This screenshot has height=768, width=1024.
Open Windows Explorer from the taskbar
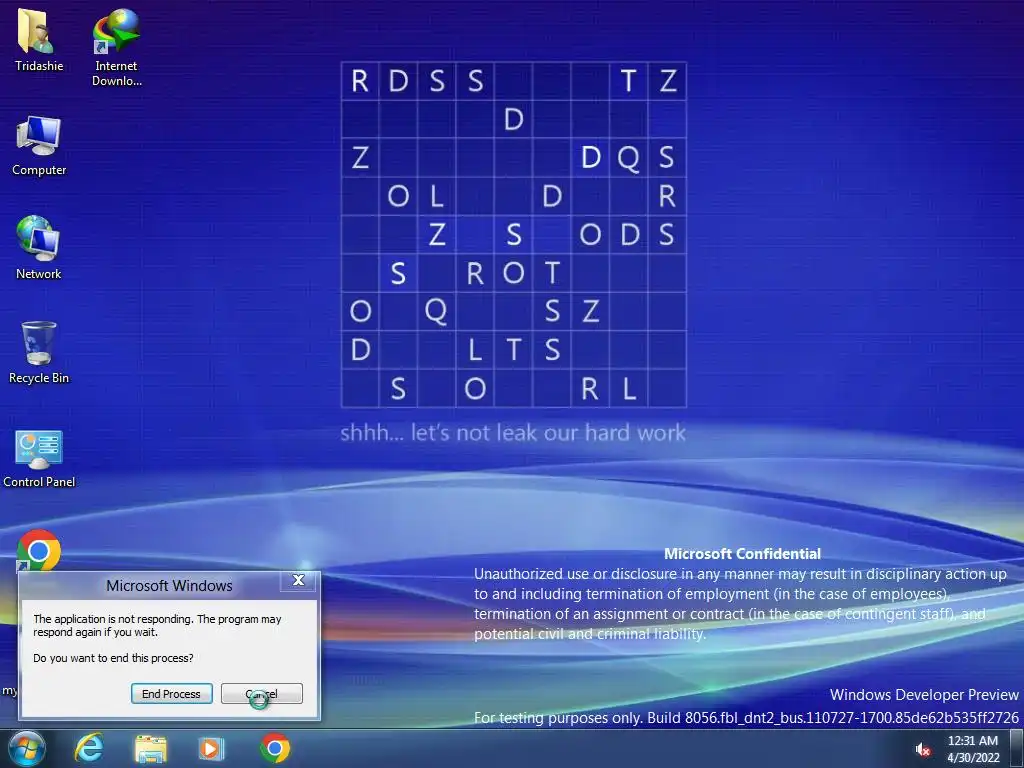click(150, 748)
